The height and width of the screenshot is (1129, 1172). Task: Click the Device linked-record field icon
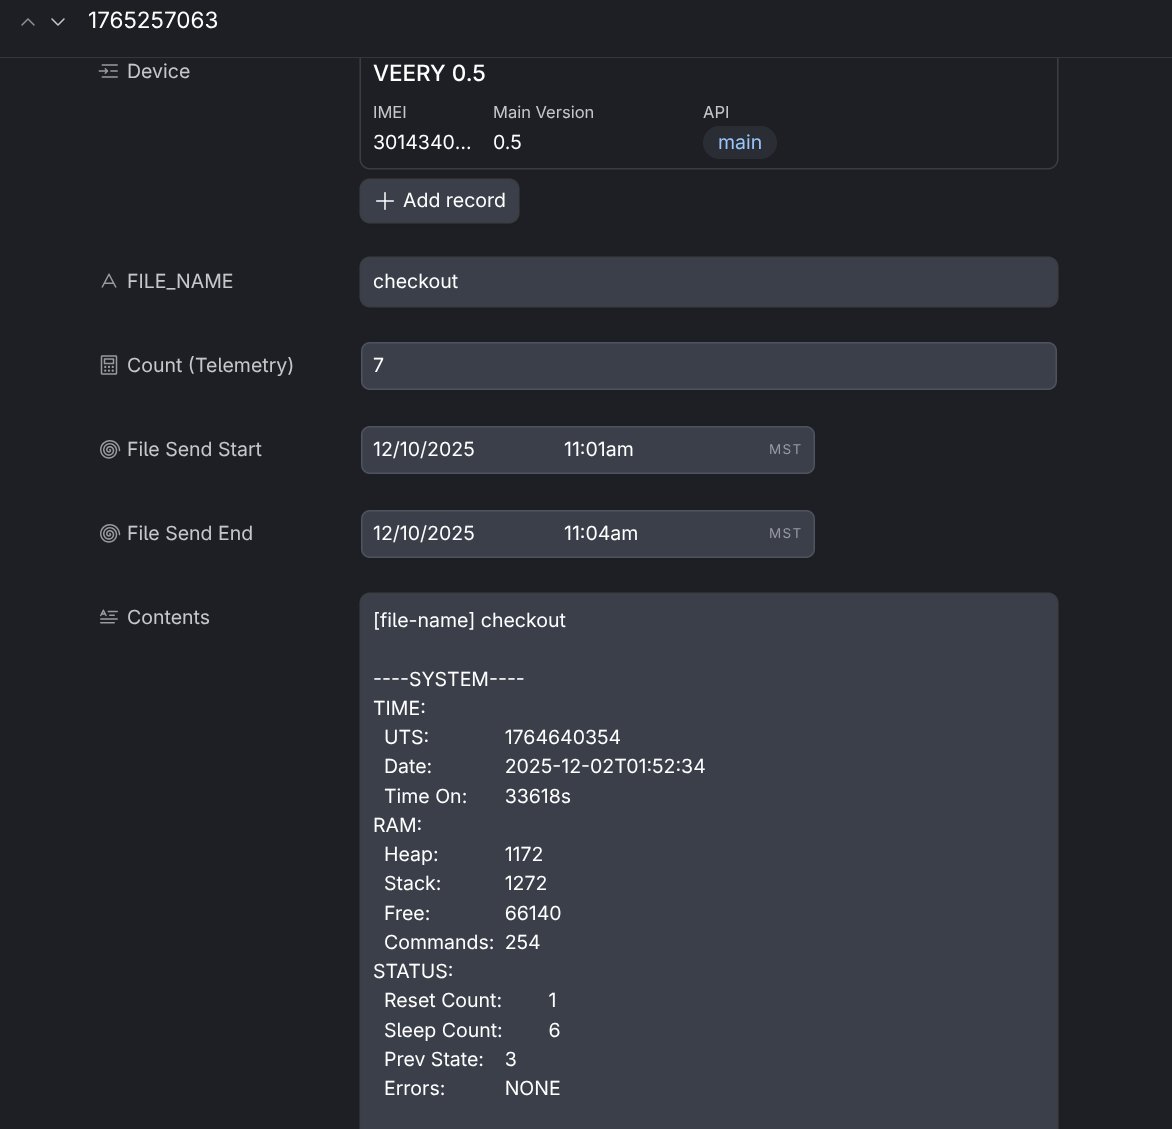click(109, 71)
